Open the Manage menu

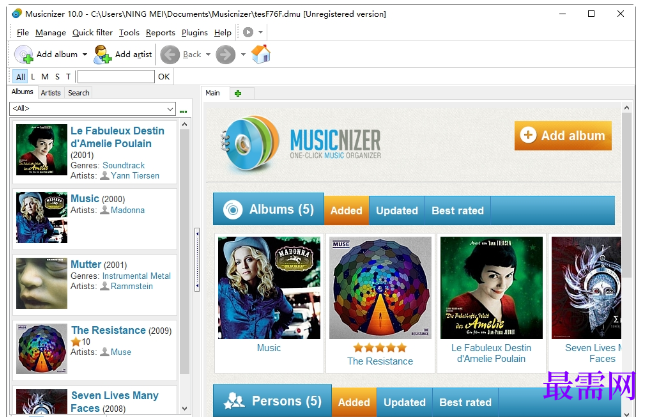point(51,33)
